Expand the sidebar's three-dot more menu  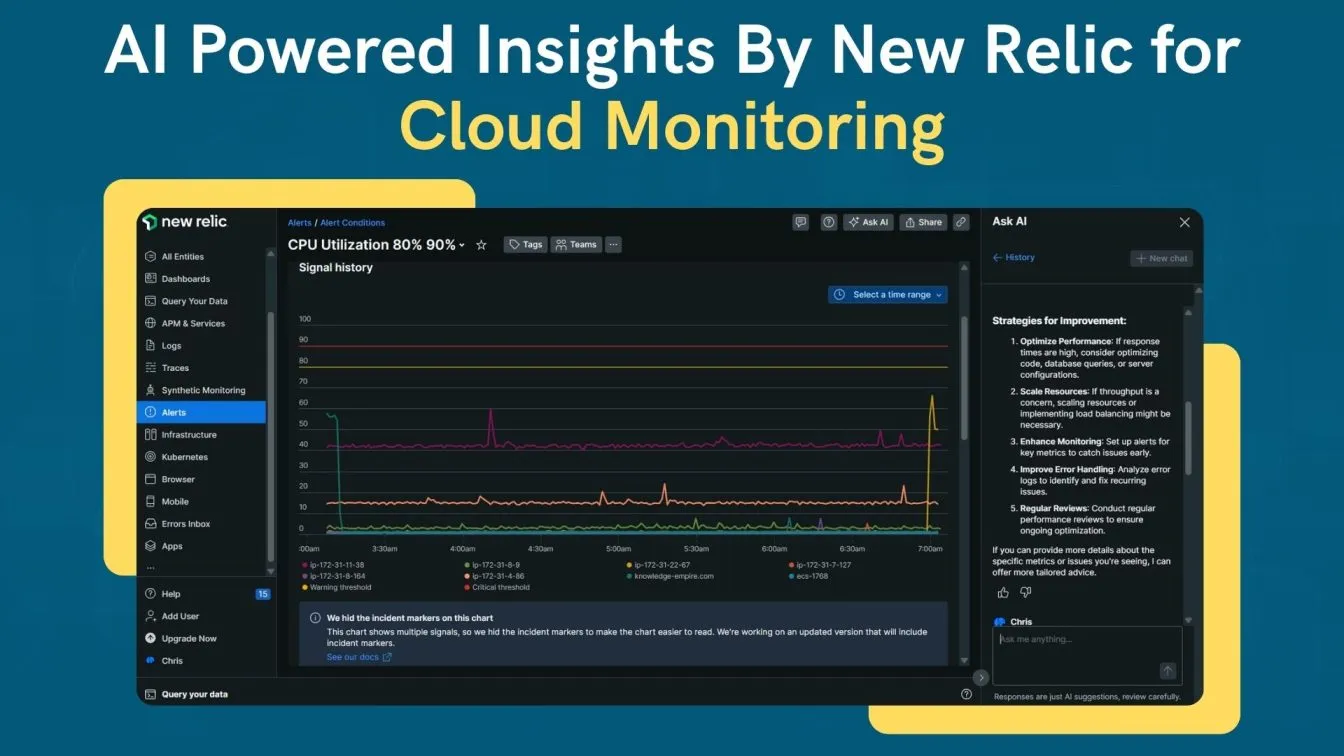pyautogui.click(x=151, y=567)
